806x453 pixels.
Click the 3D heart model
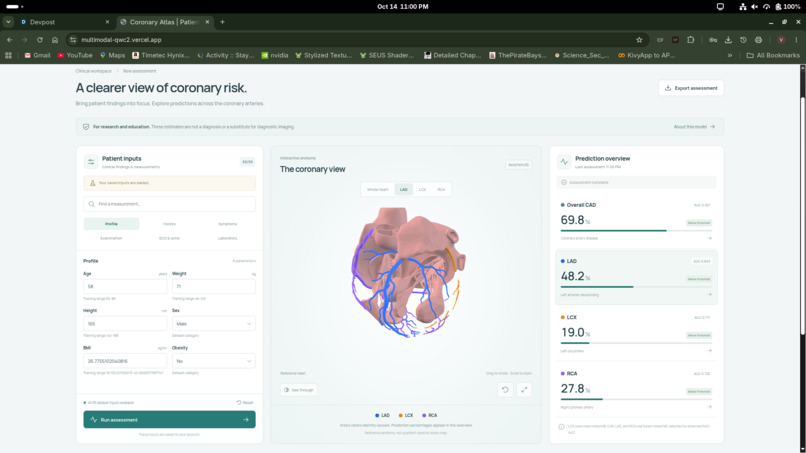tap(407, 271)
